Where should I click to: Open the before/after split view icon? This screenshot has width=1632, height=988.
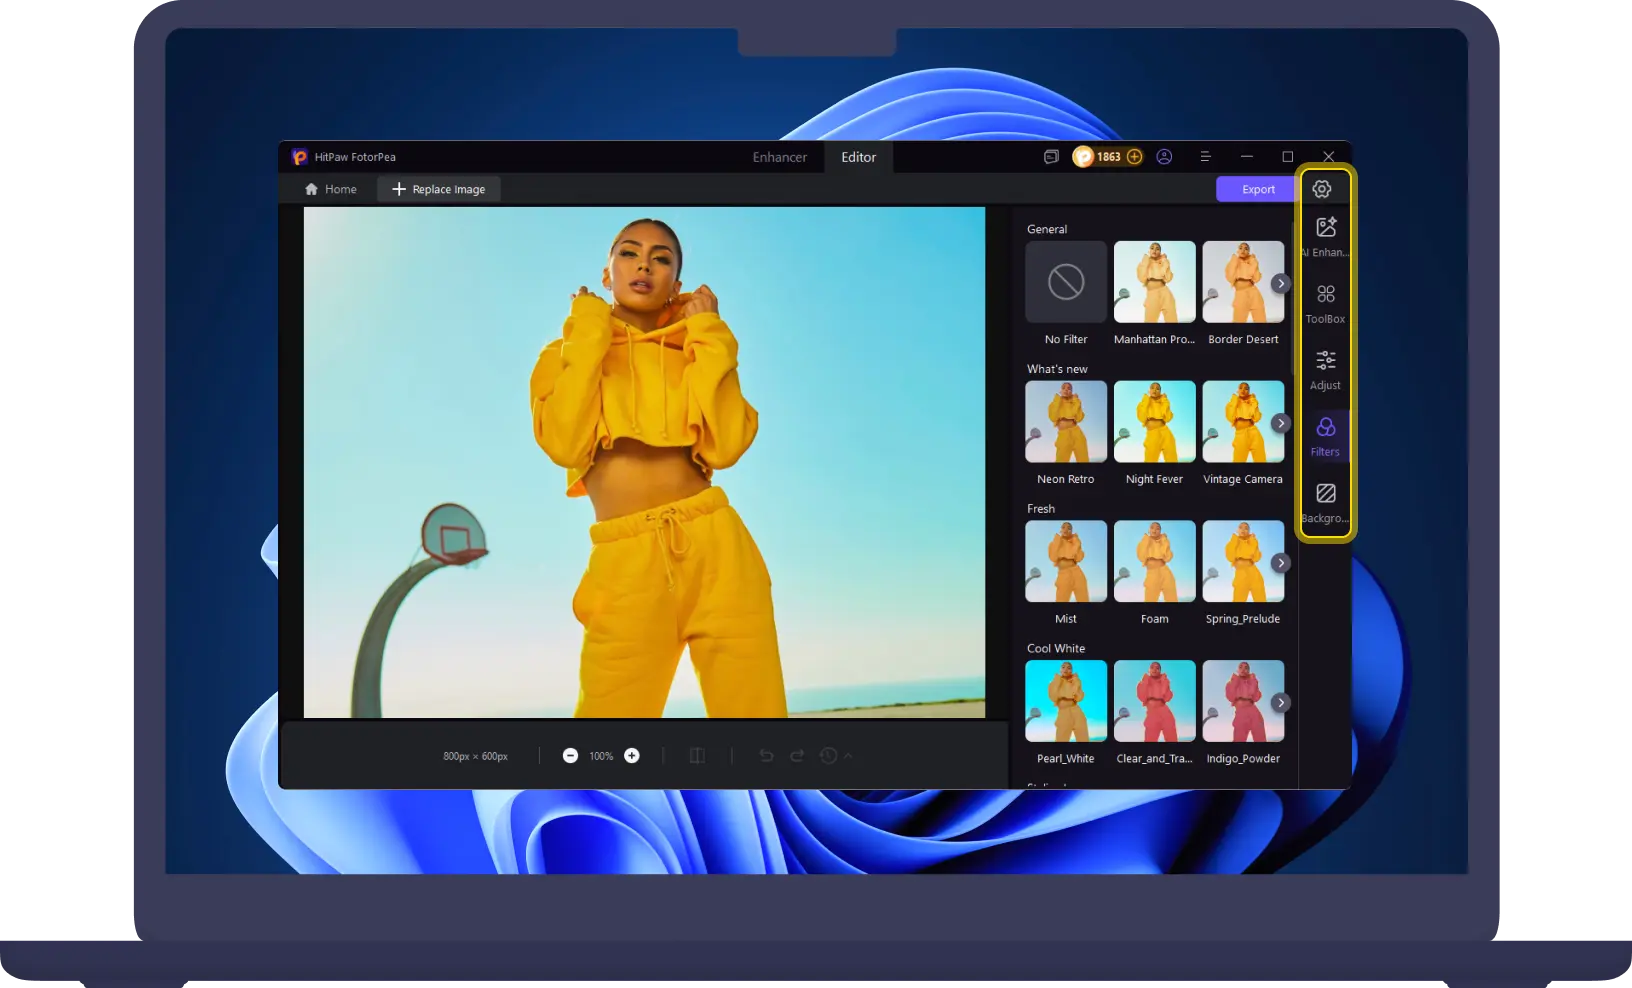[697, 756]
